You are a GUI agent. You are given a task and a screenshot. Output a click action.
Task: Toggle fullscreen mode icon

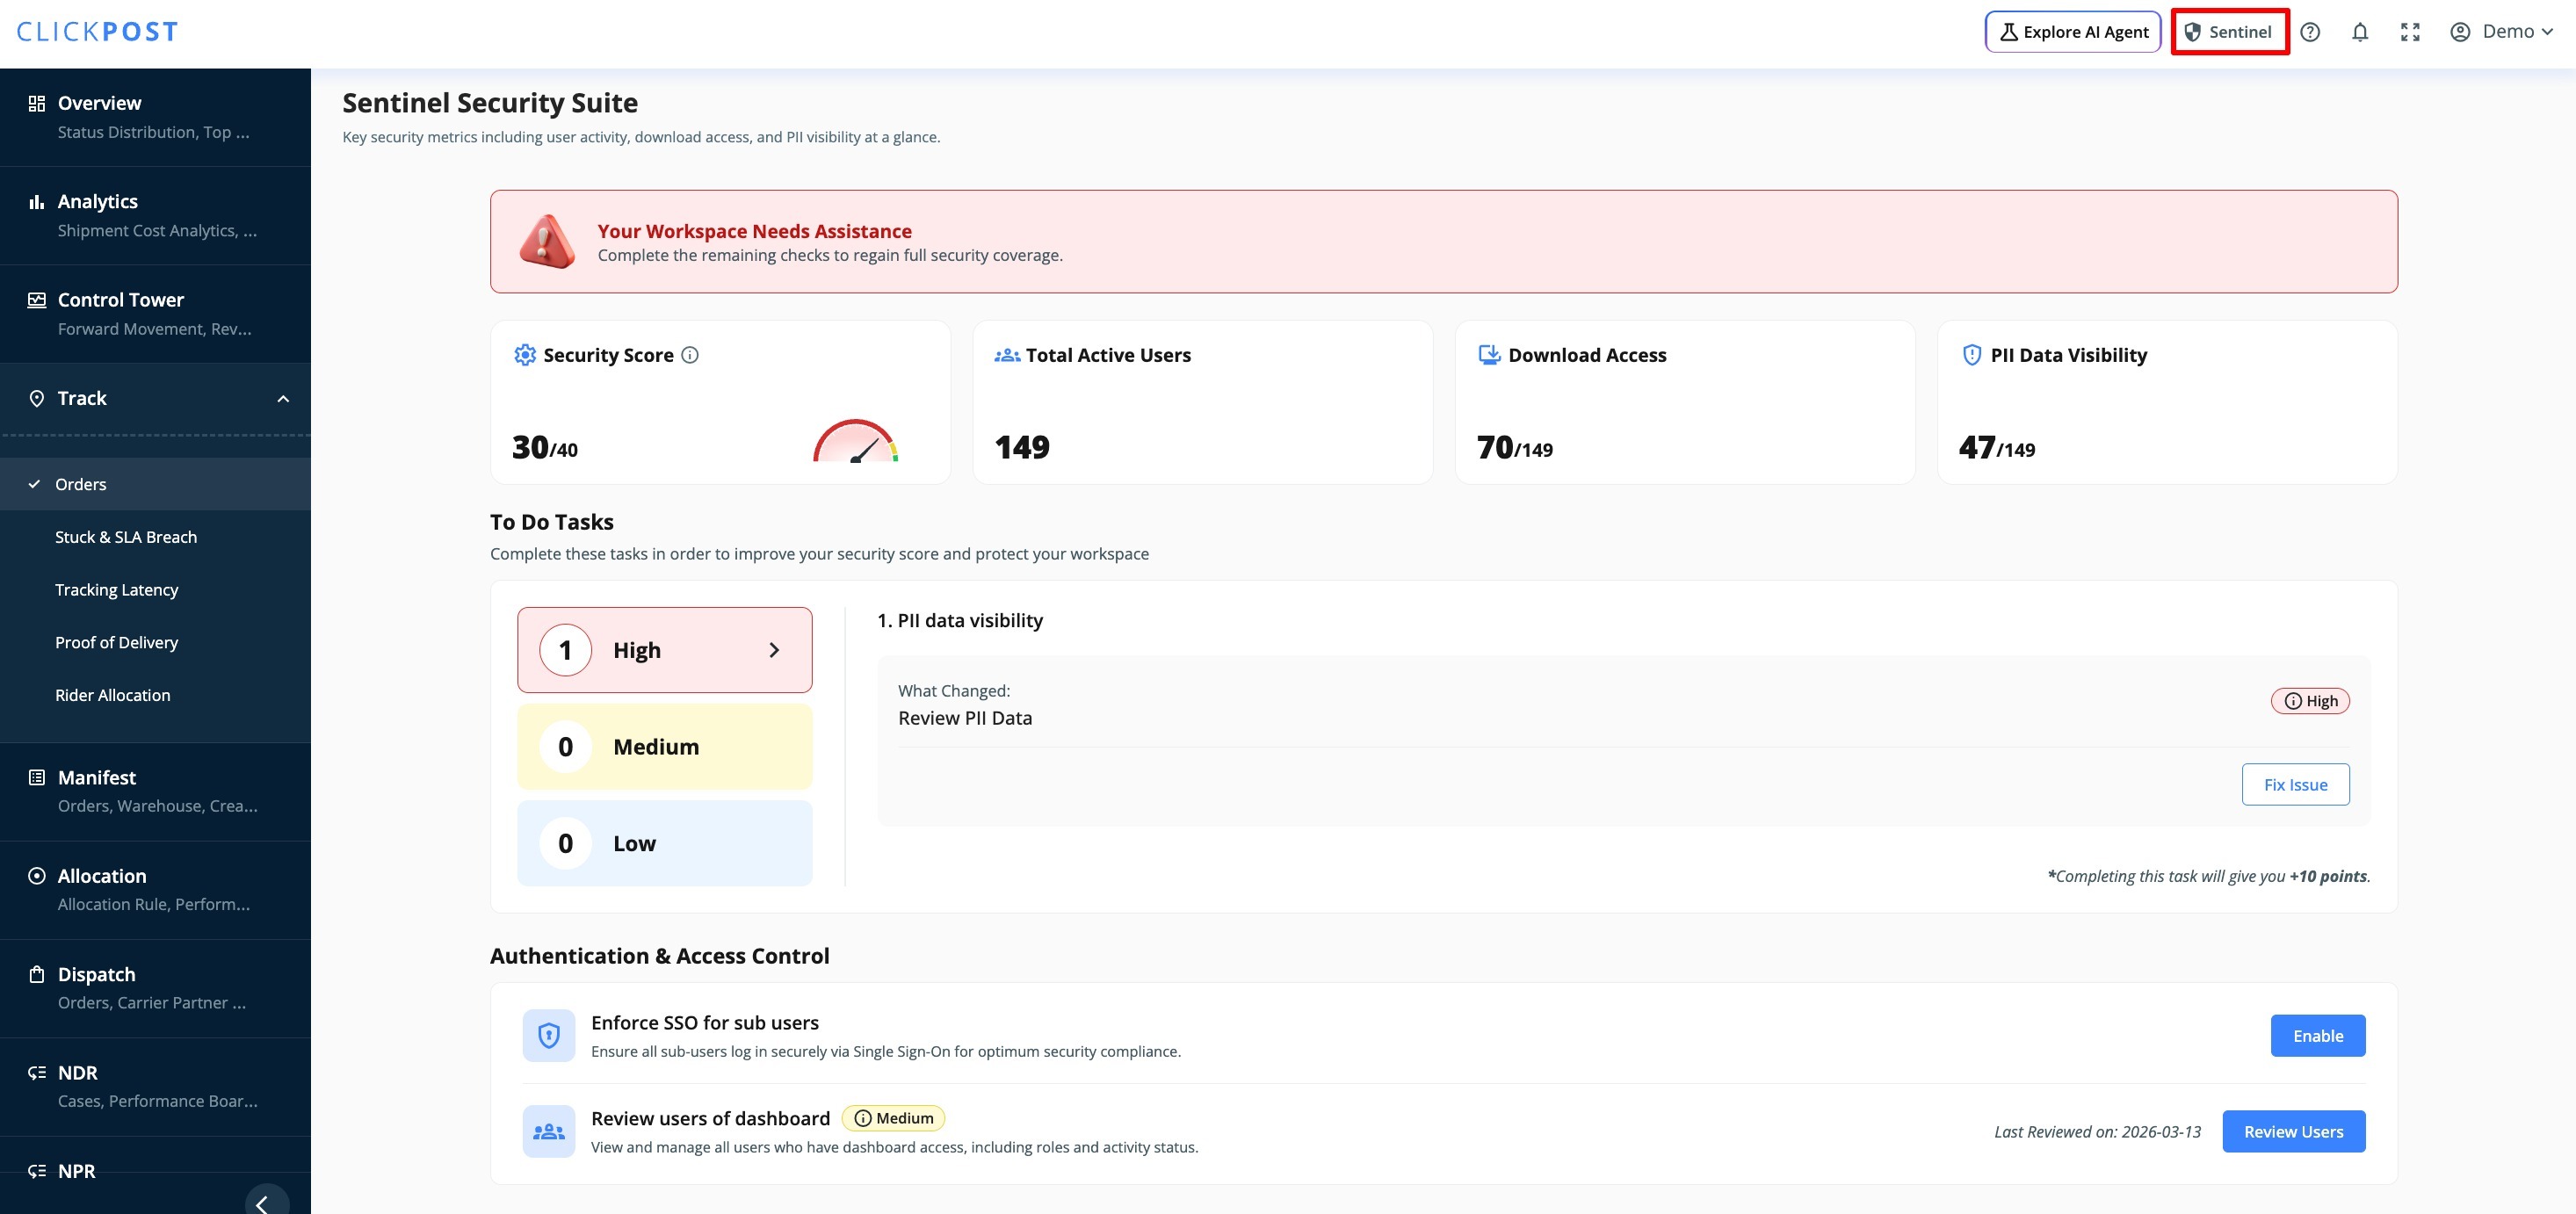pyautogui.click(x=2410, y=32)
